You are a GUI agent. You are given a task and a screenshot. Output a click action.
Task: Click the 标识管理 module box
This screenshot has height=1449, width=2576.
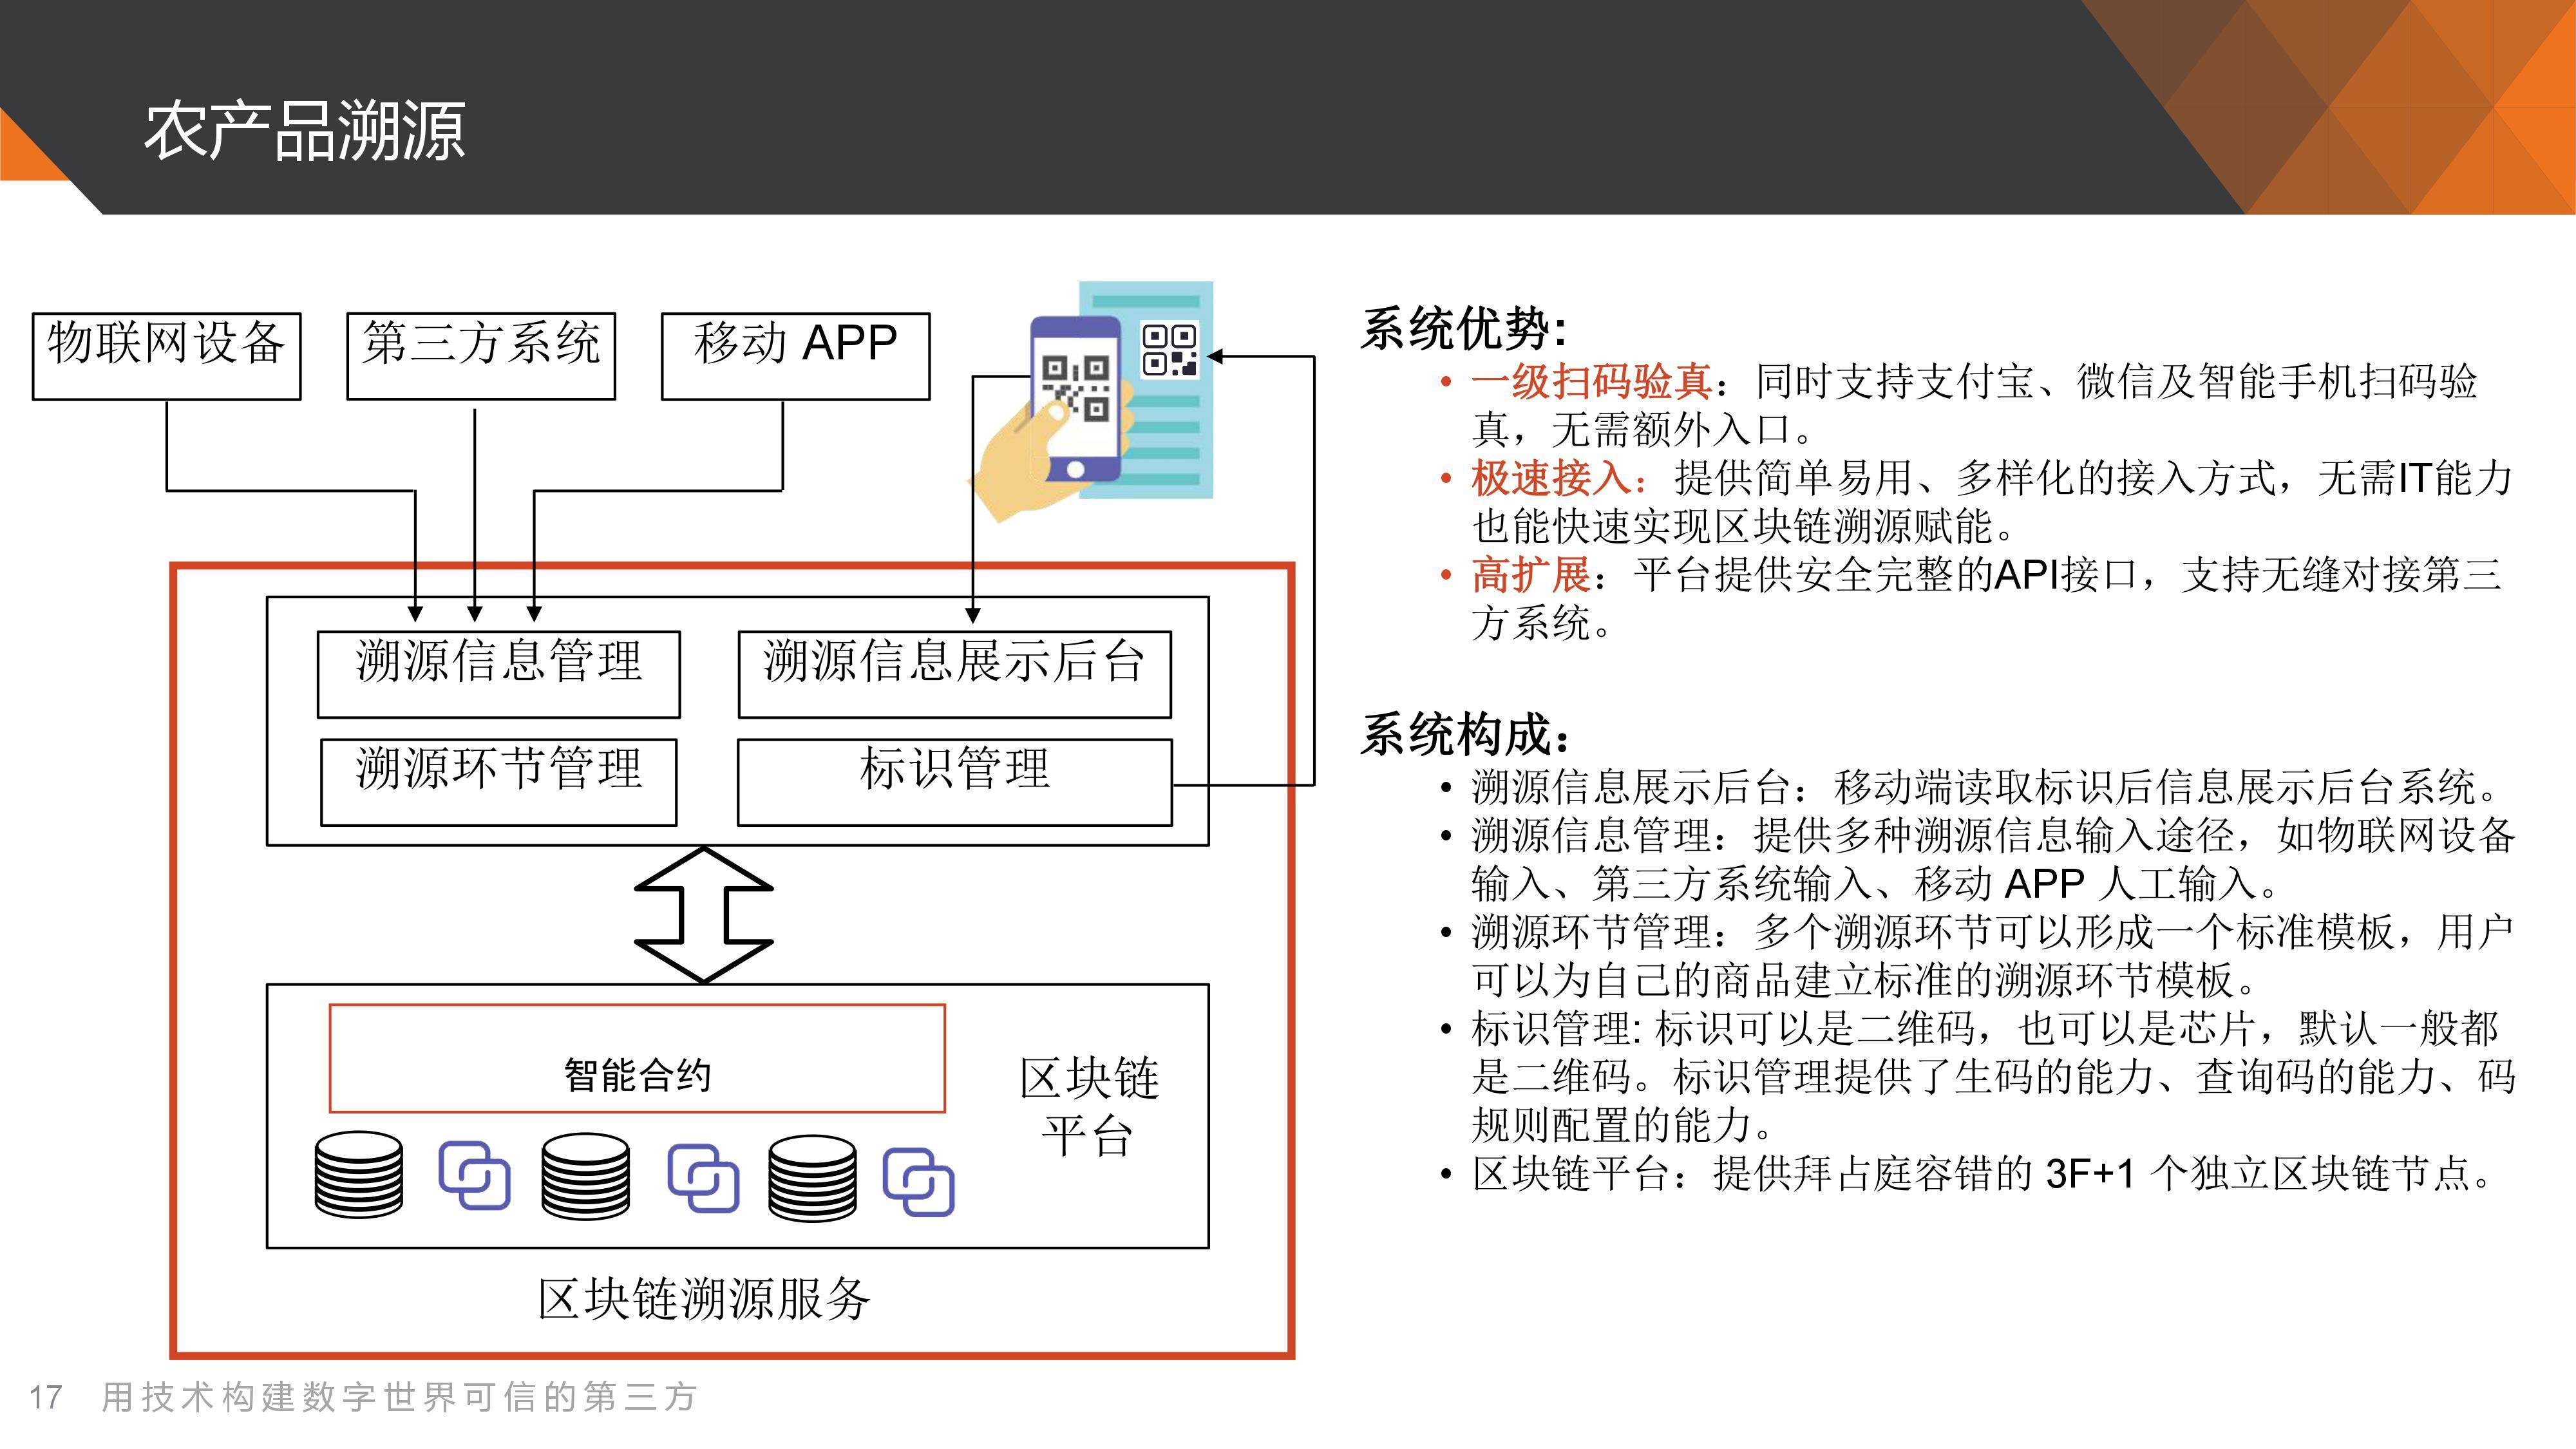pos(955,782)
